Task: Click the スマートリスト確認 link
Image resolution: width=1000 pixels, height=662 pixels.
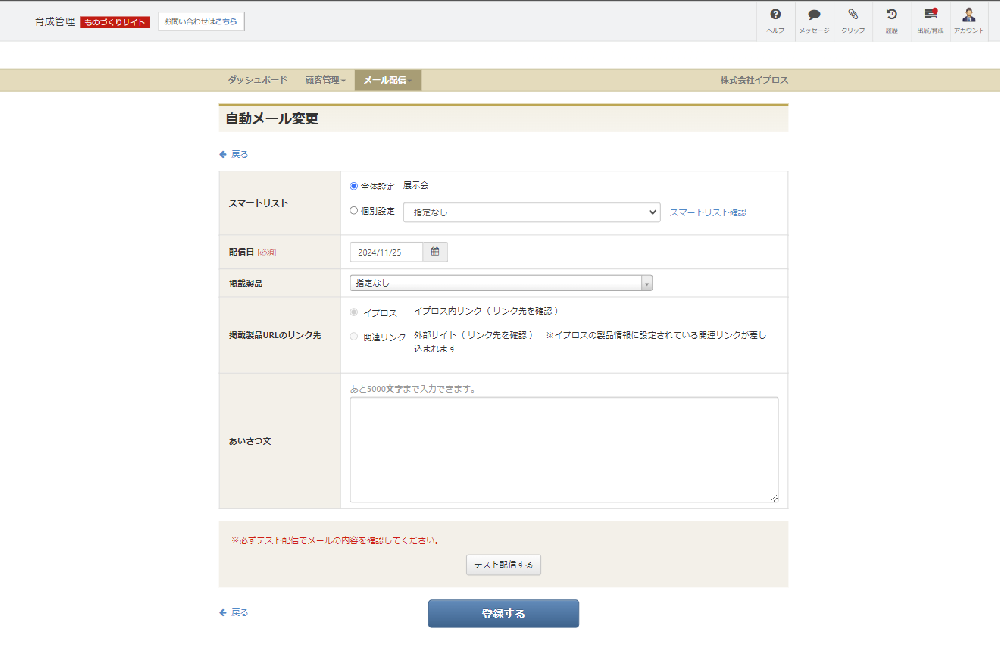Action: (708, 212)
